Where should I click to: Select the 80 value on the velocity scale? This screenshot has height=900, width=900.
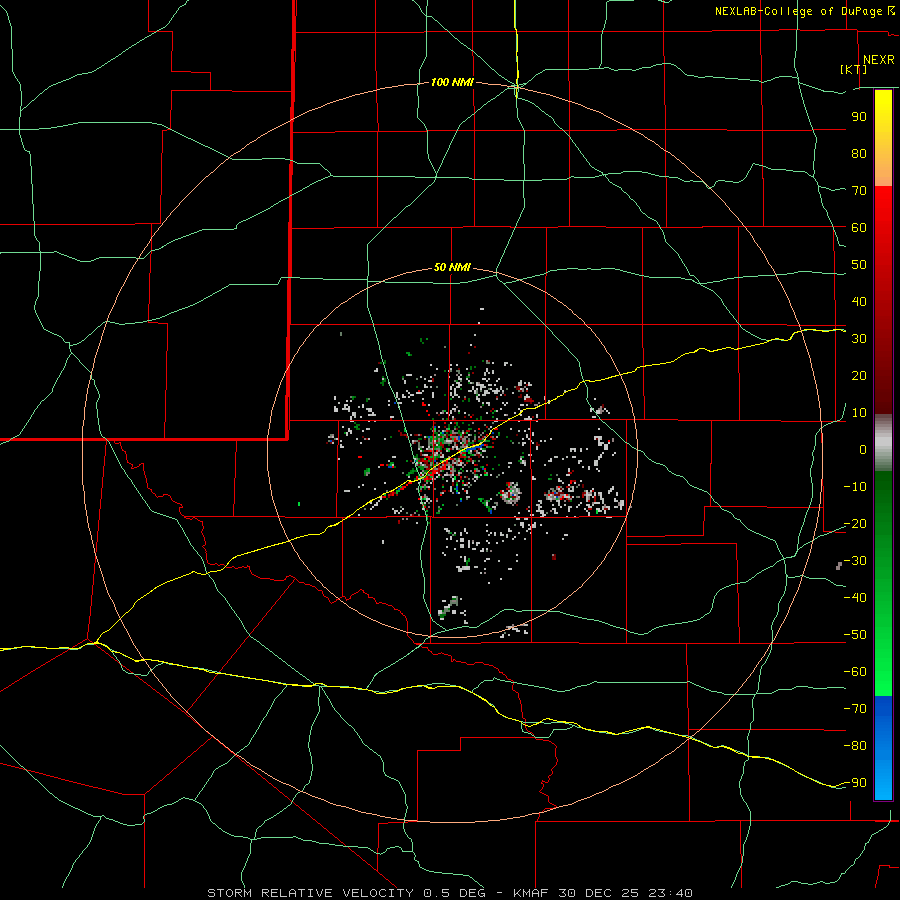point(859,154)
